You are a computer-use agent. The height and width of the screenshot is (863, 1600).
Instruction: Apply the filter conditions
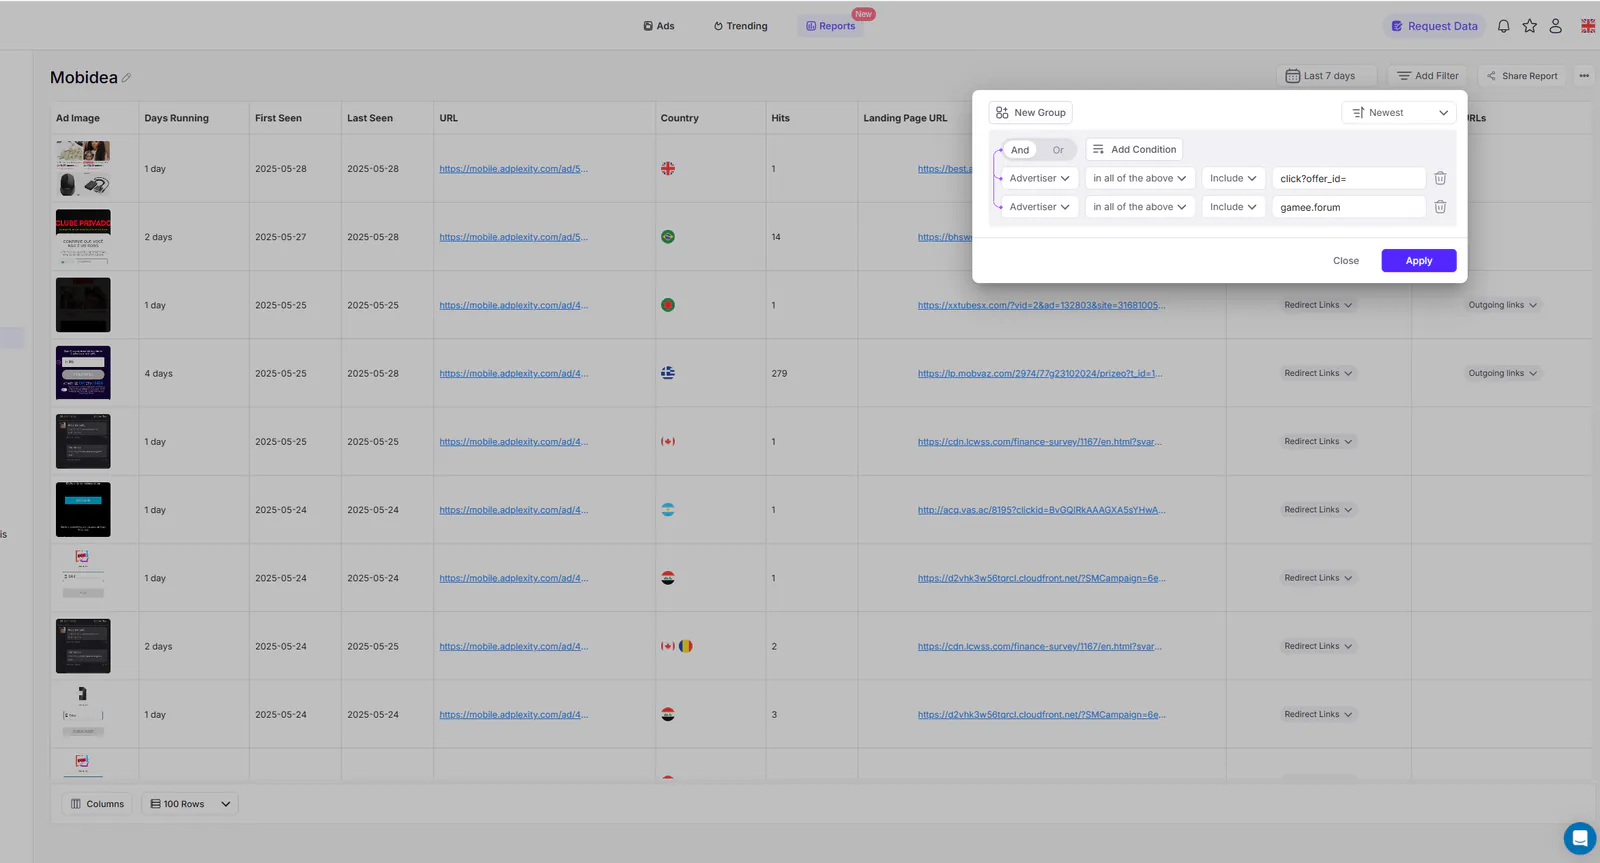point(1418,261)
